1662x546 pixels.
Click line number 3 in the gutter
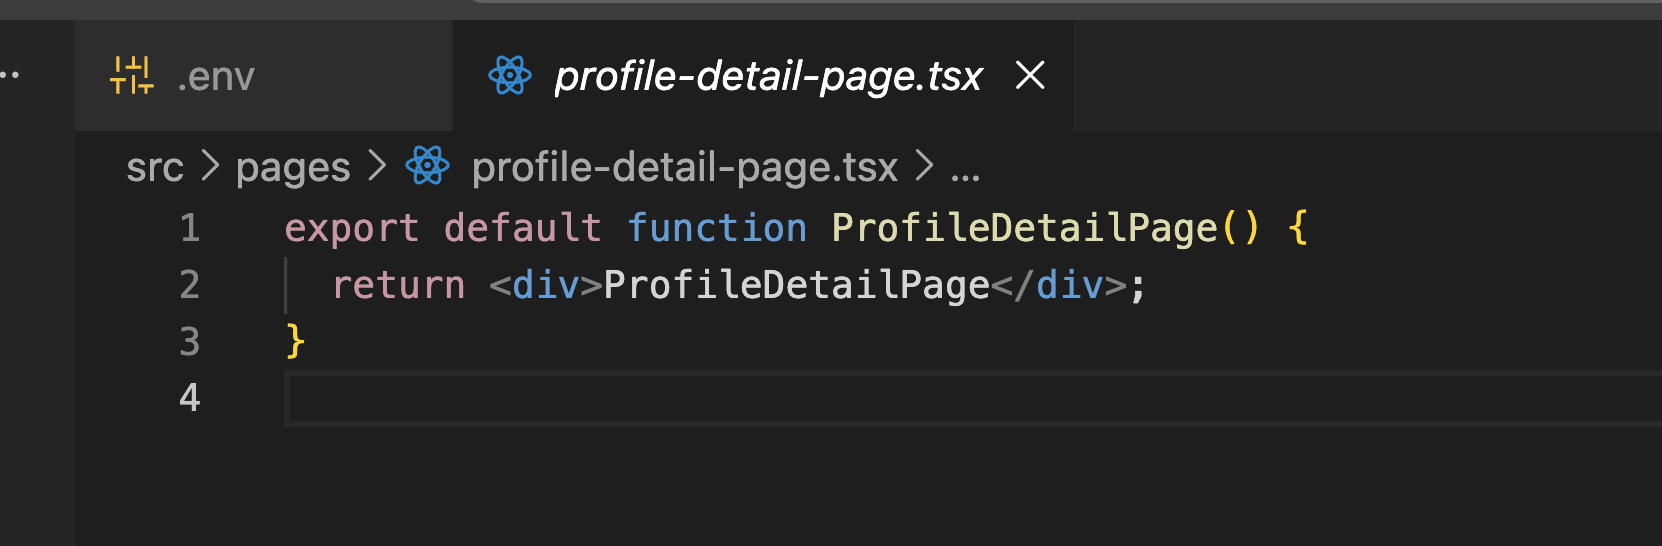(190, 342)
